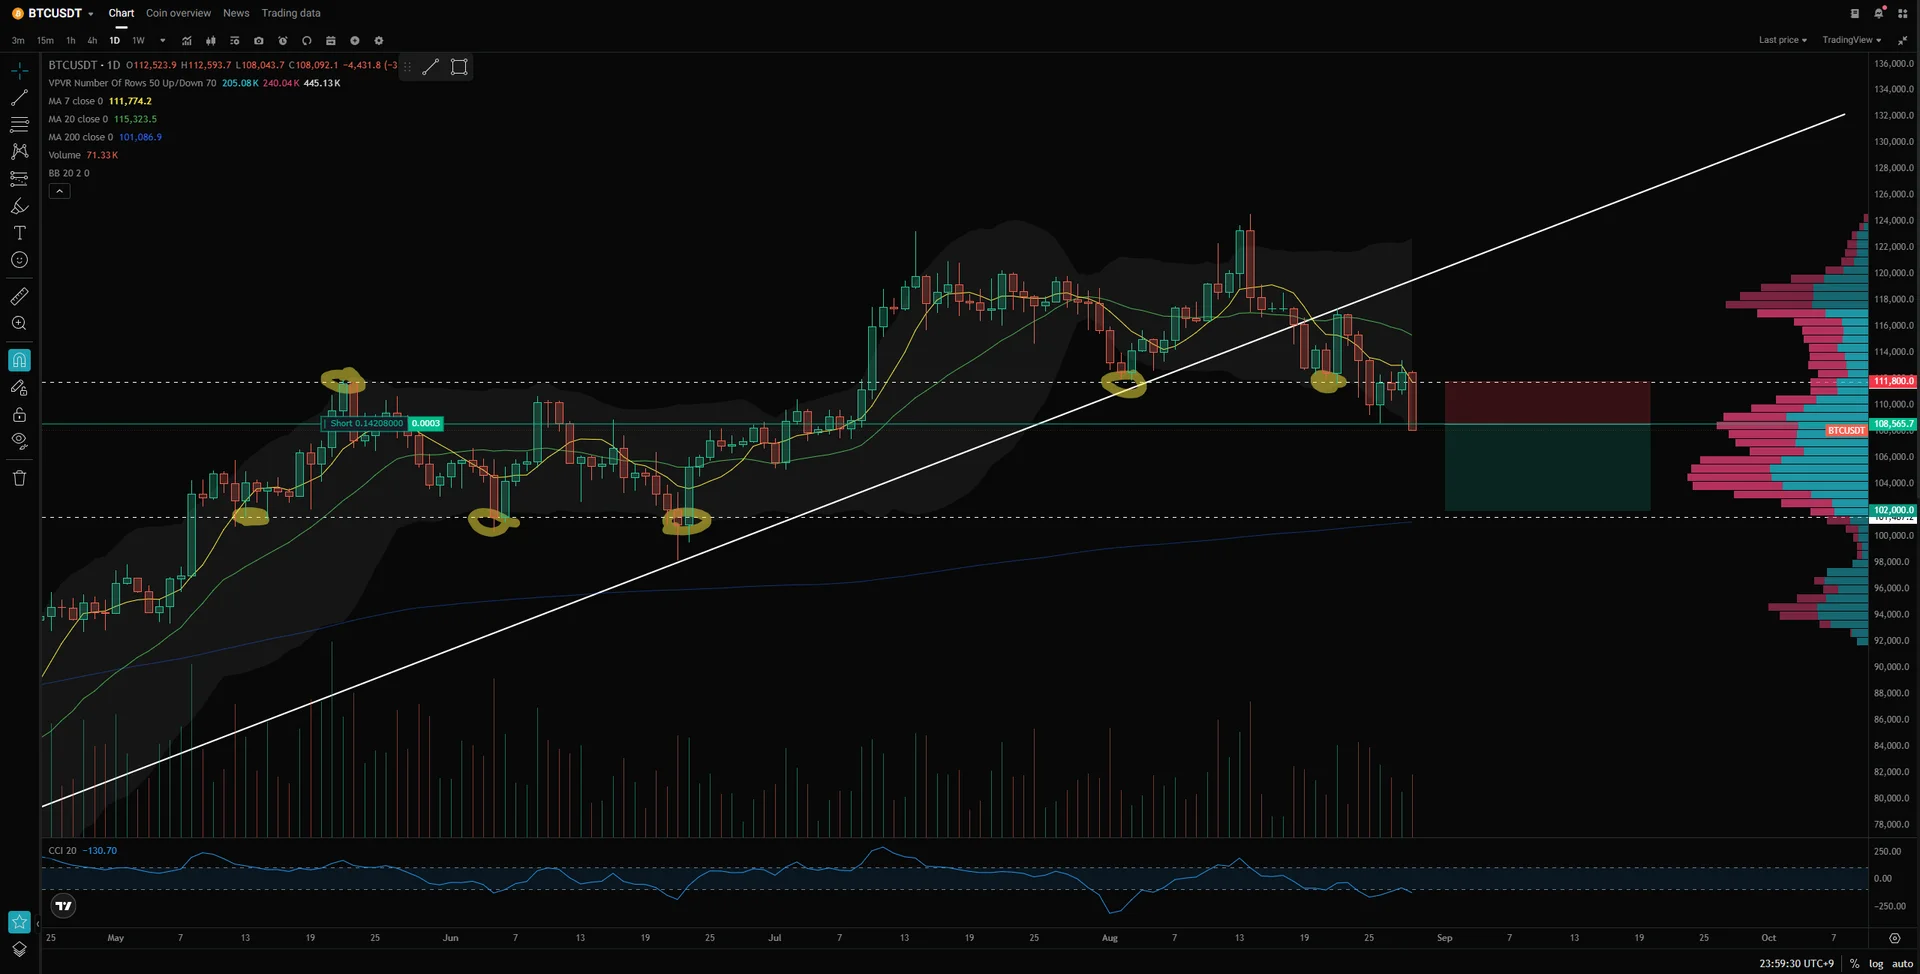
Task: Switch to the Chart tab
Action: [121, 13]
